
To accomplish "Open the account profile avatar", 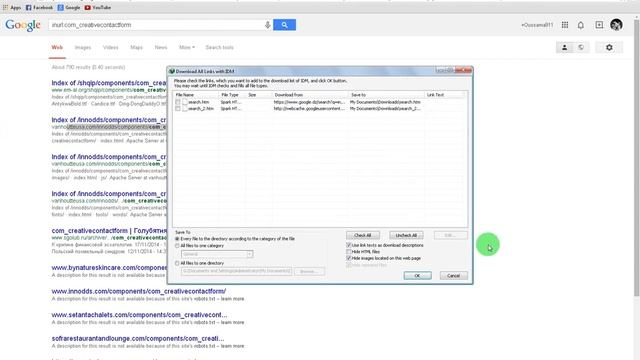I will [x=616, y=25].
